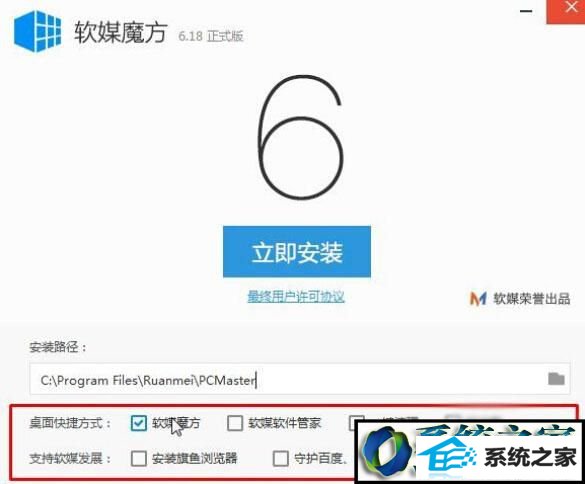This screenshot has height=484, width=585.
Task: Open the 最终用户许可协议 link
Action: 296,297
